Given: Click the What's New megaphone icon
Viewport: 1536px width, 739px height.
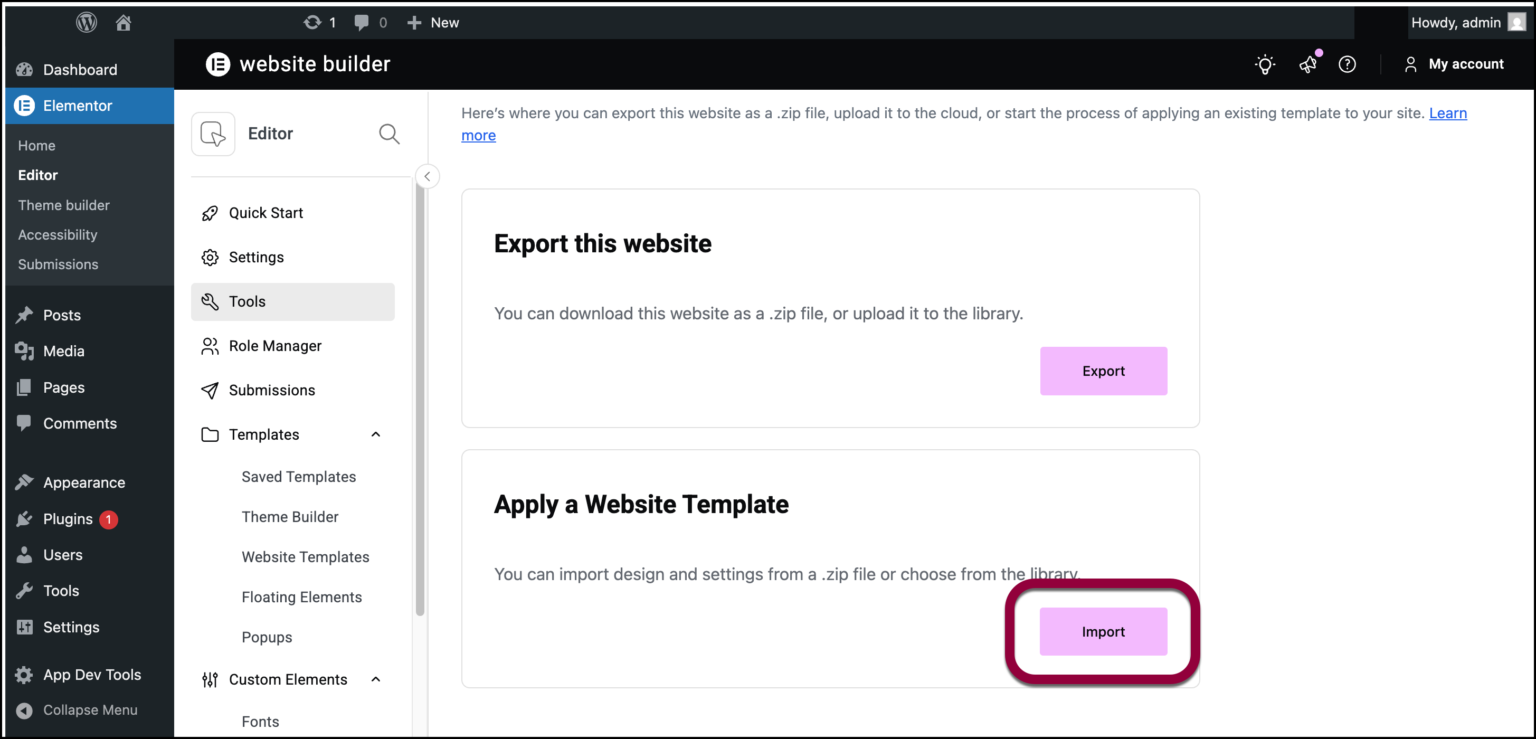Looking at the screenshot, I should tap(1308, 63).
